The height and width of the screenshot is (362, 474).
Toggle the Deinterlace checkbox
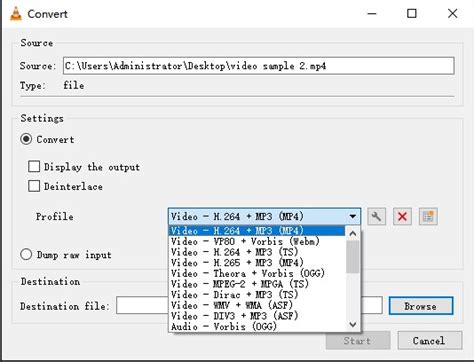click(34, 186)
